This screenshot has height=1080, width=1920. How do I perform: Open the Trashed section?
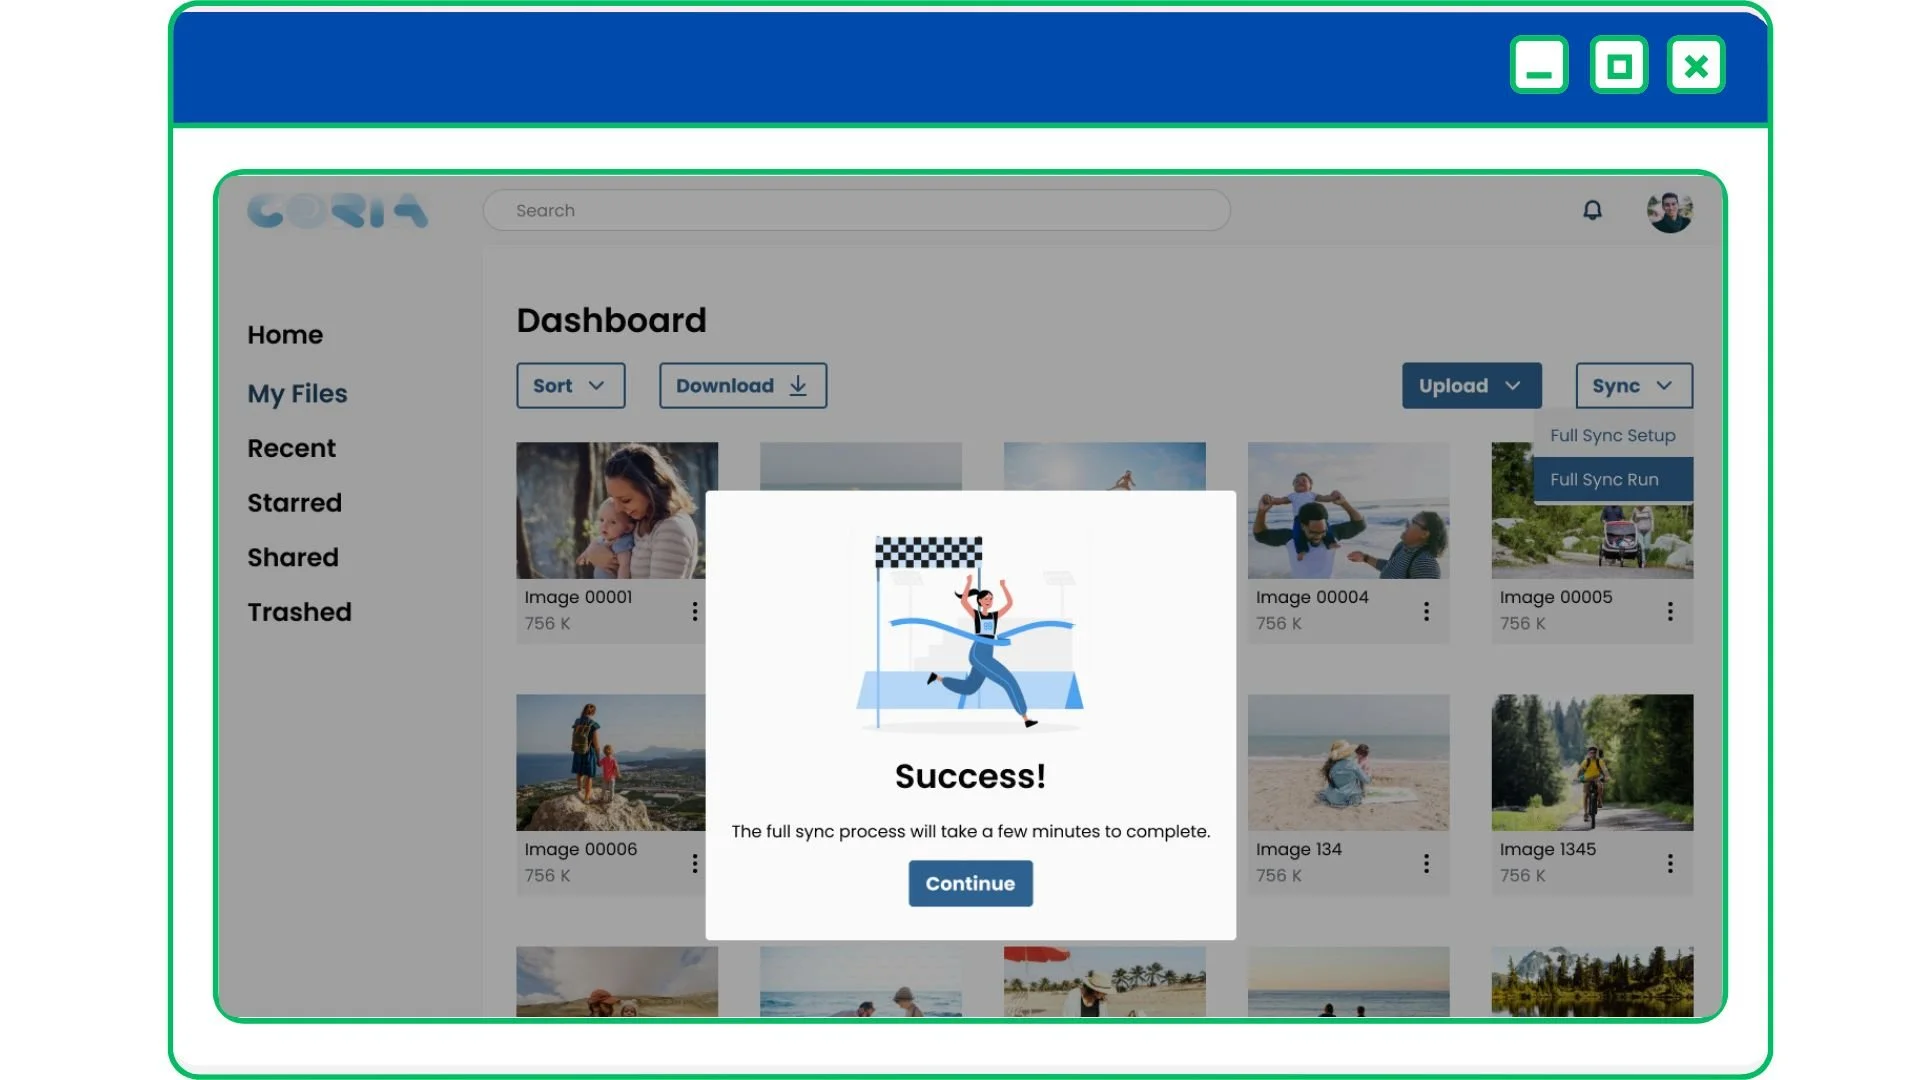click(299, 612)
